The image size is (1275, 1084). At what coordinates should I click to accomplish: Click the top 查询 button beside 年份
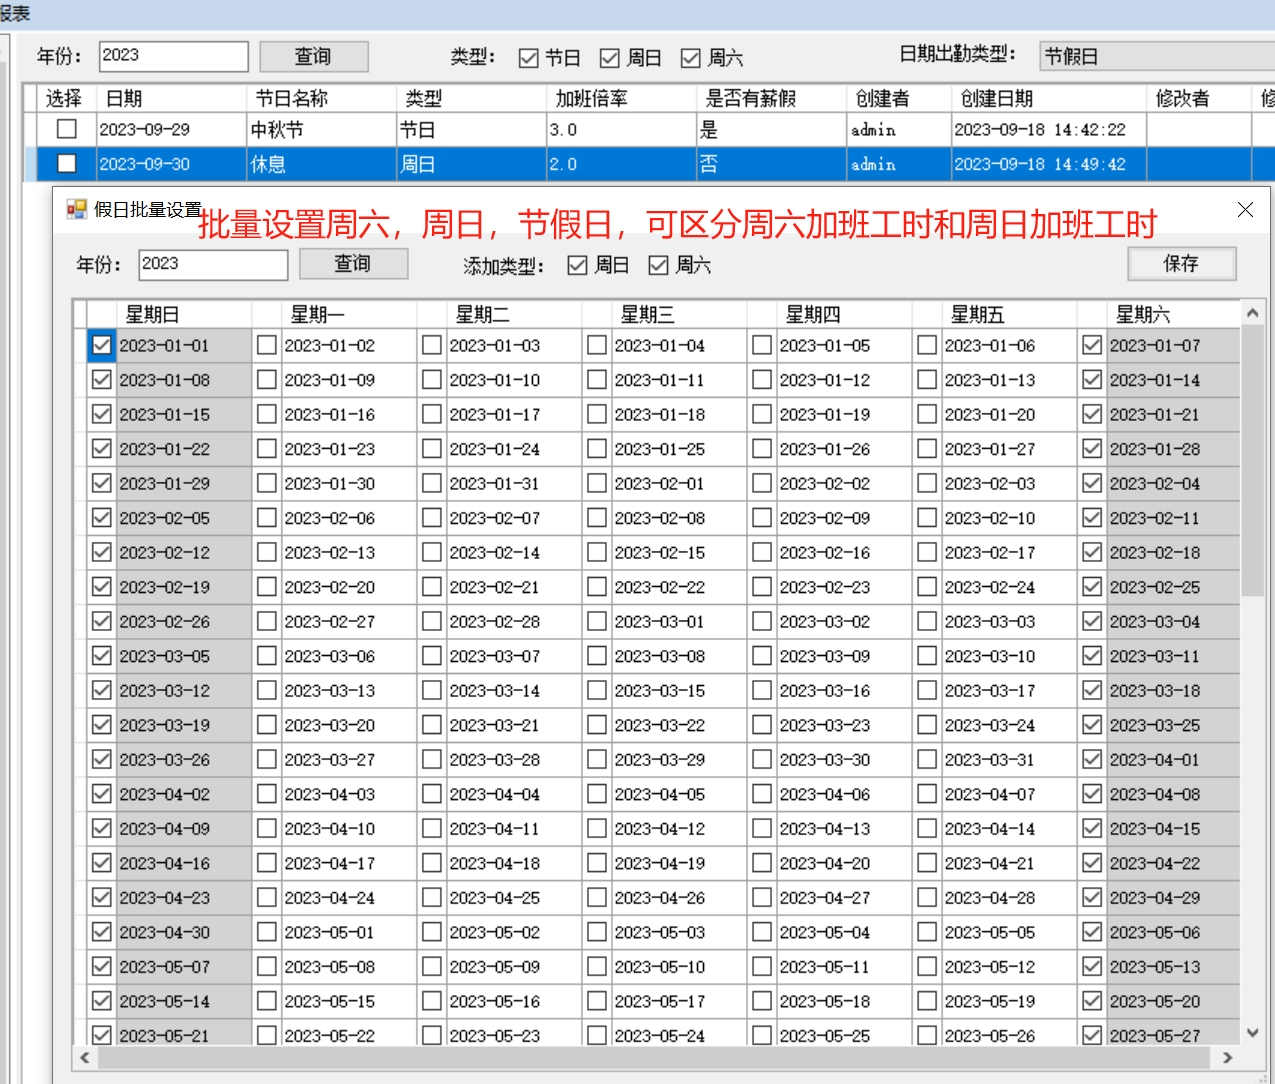coord(314,56)
